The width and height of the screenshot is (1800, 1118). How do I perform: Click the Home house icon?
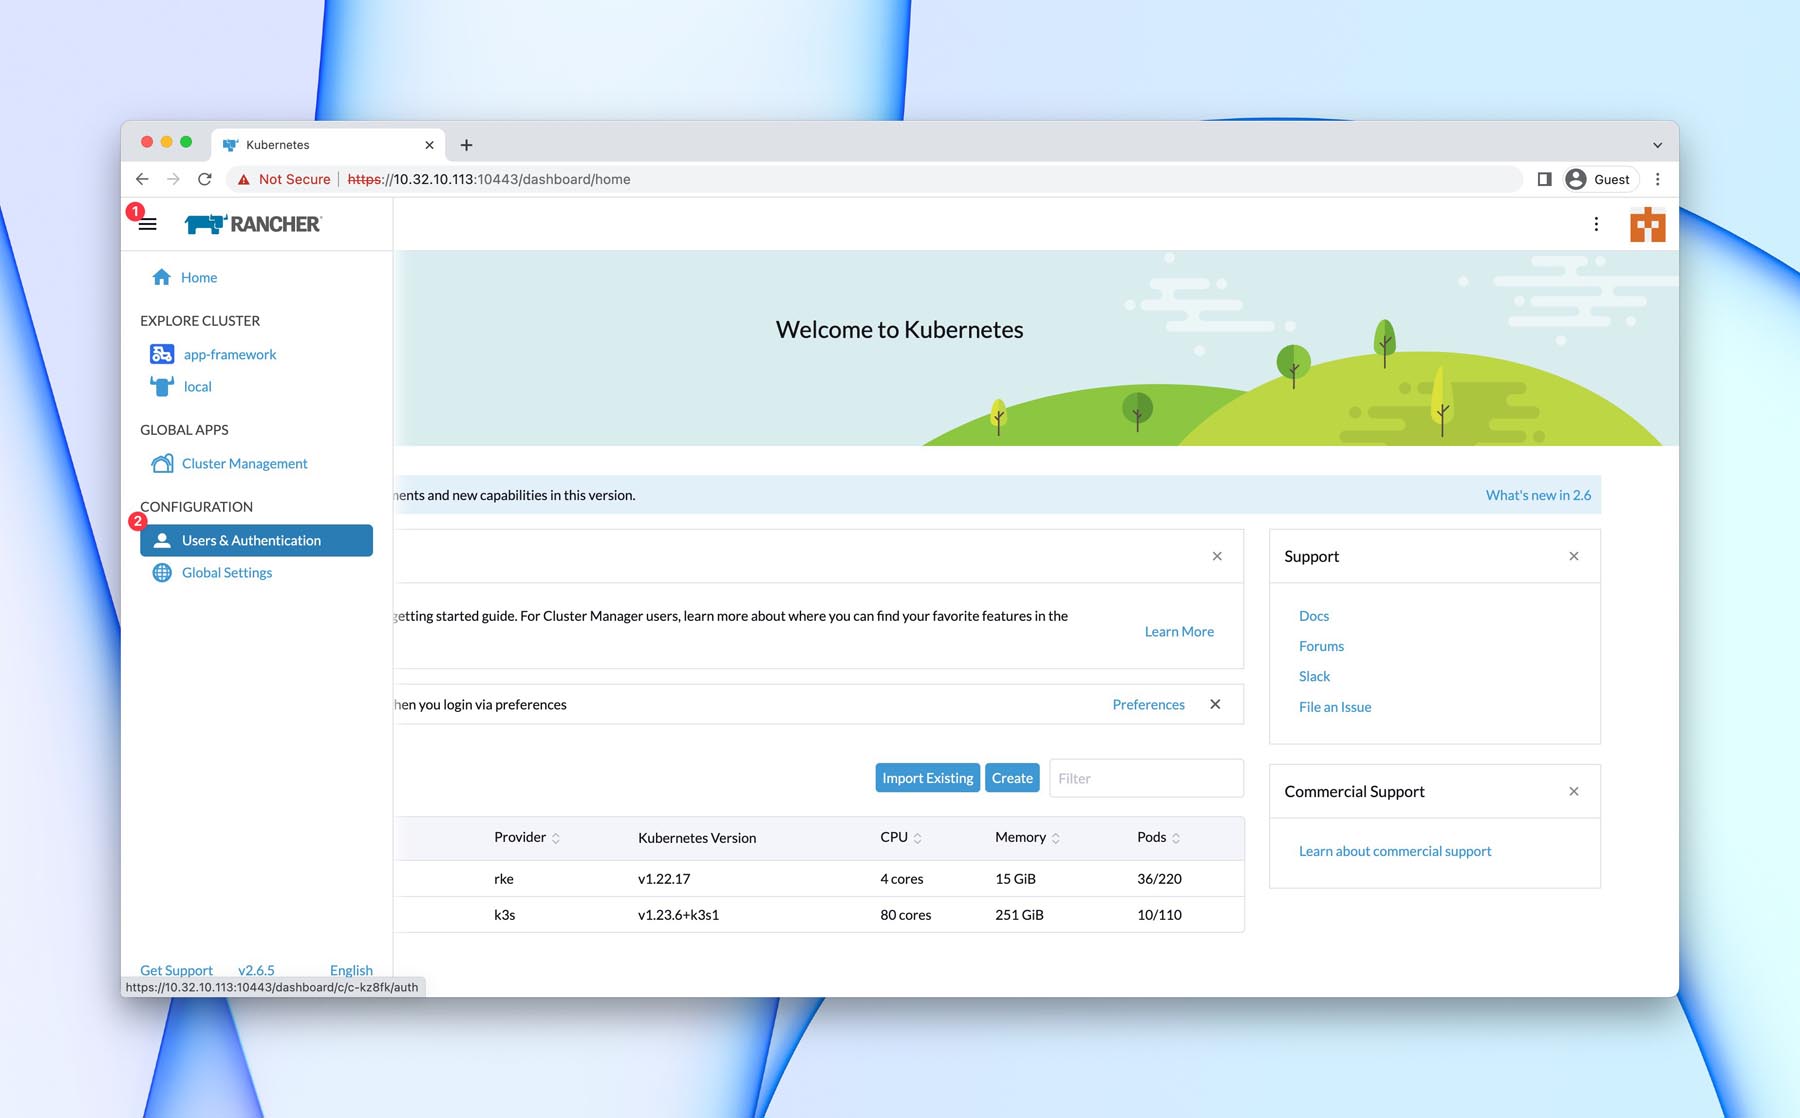pyautogui.click(x=161, y=277)
